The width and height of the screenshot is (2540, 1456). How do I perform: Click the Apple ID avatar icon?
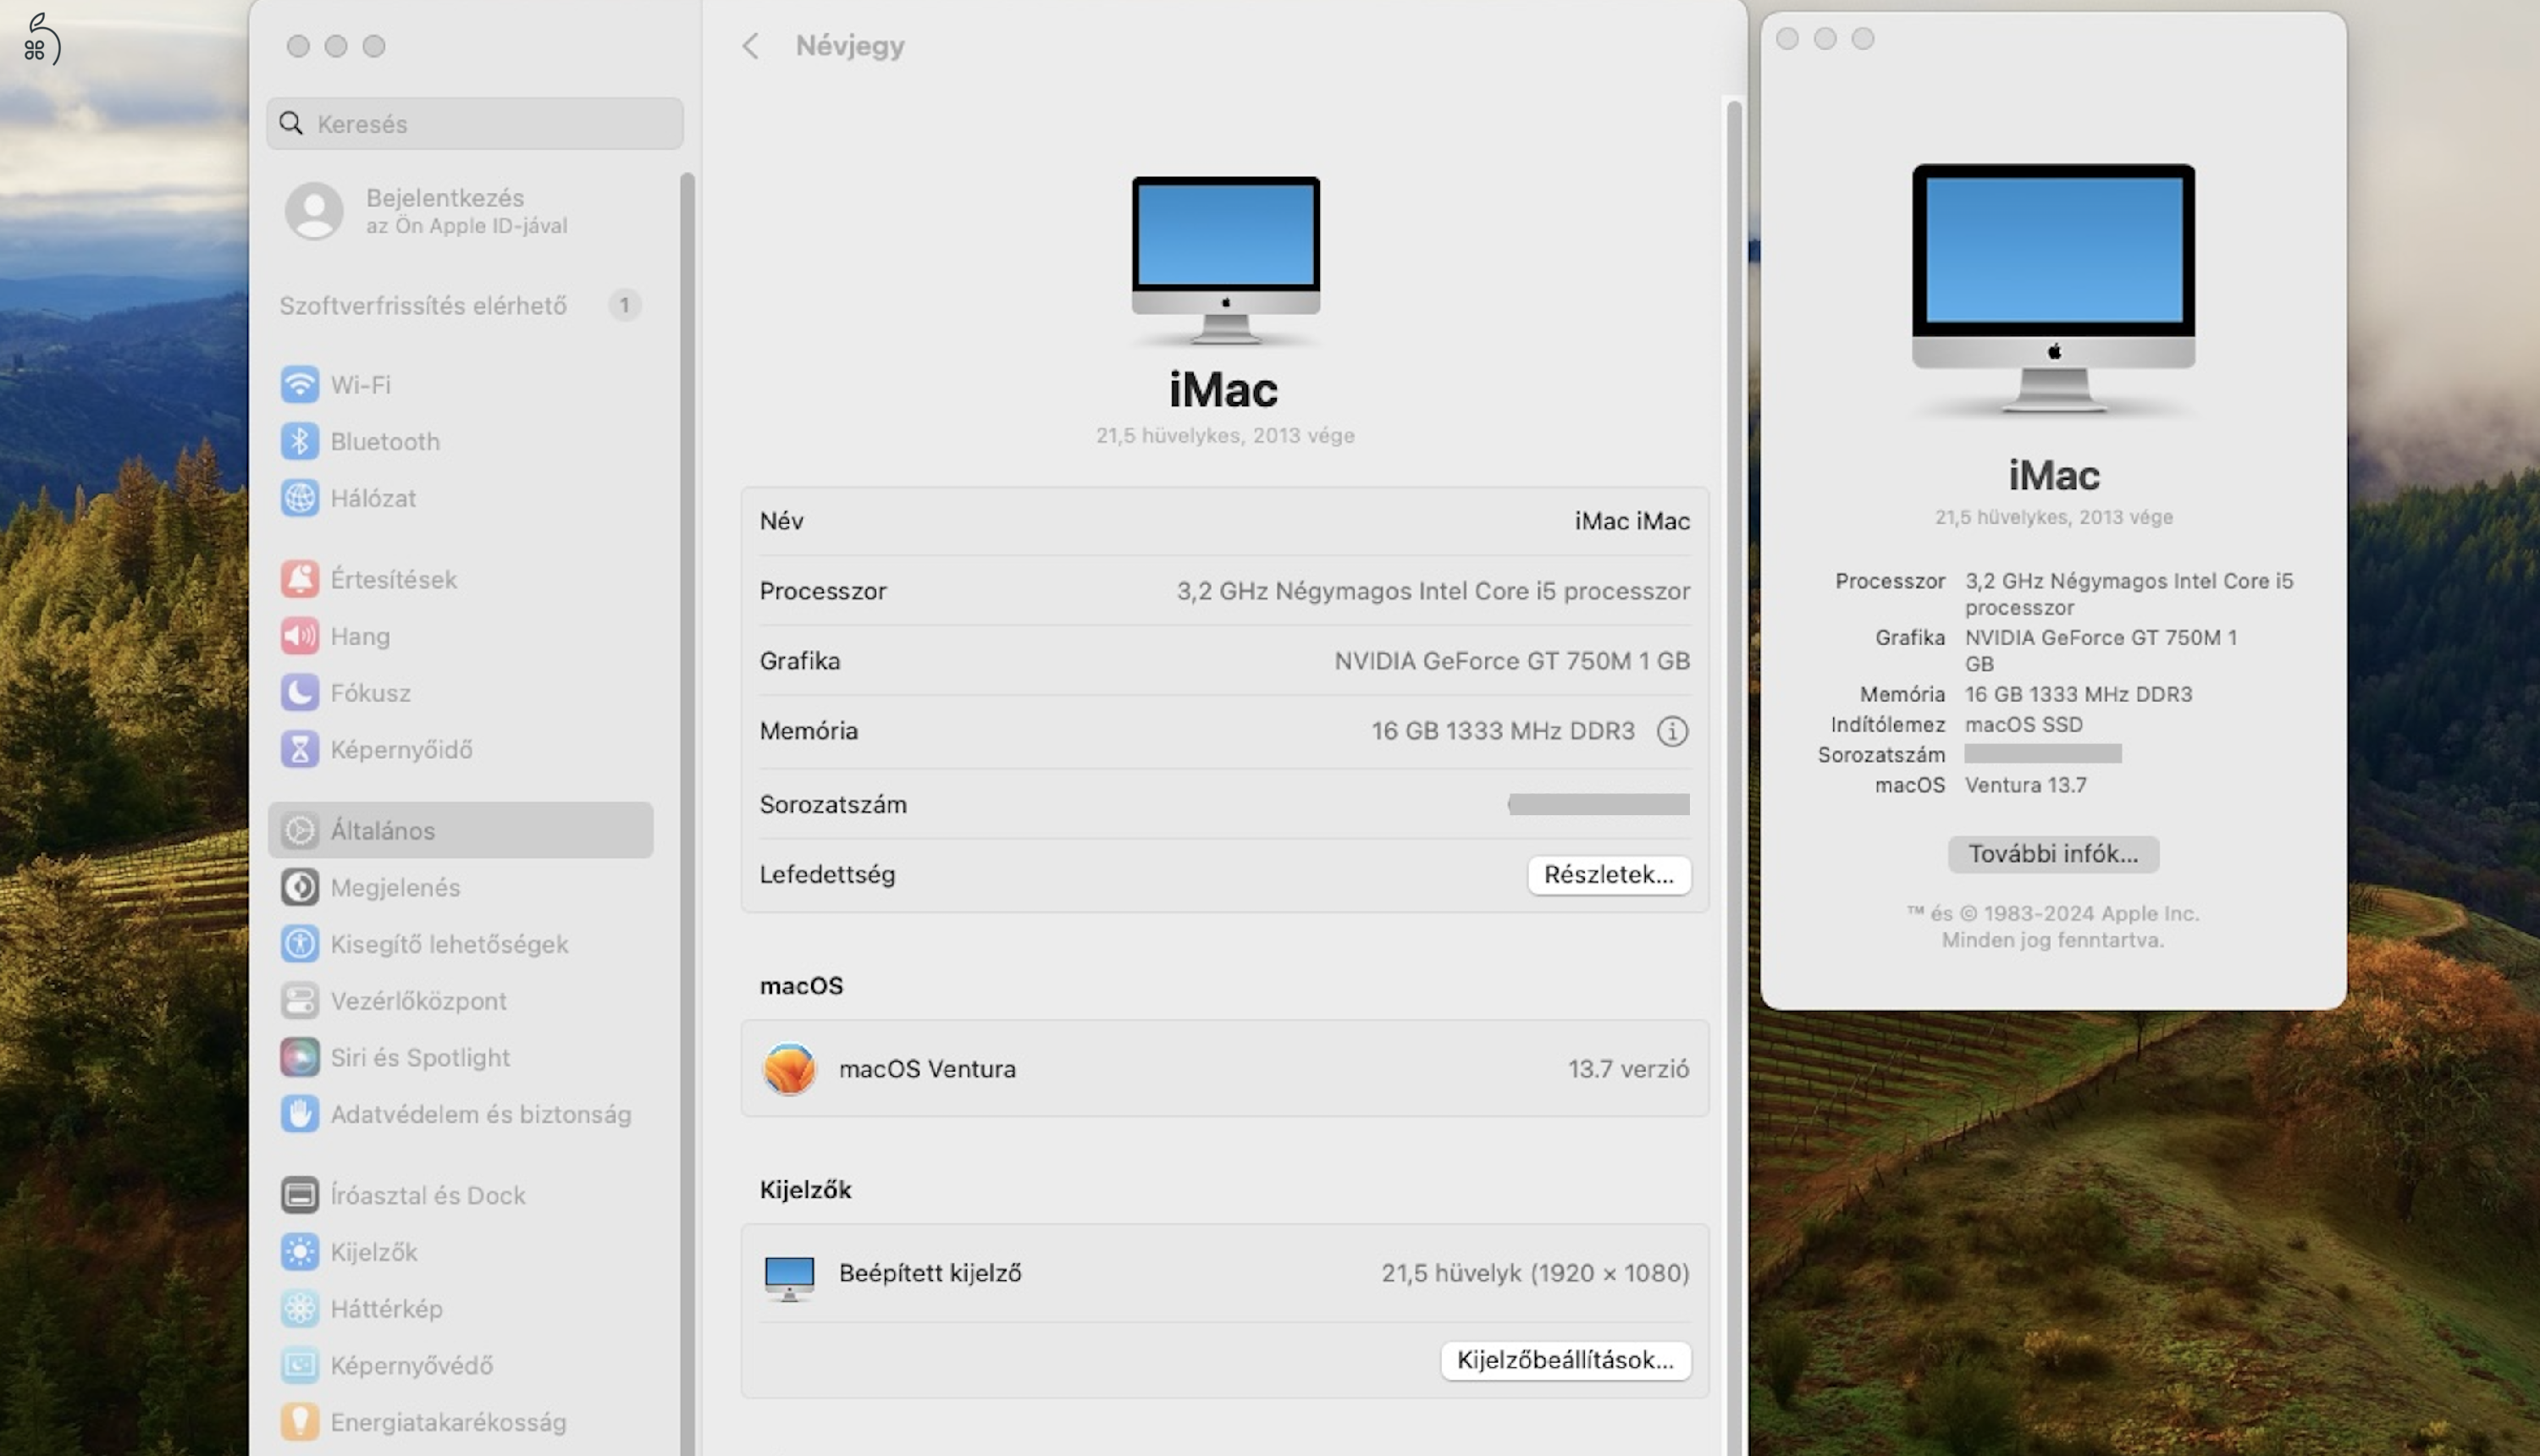point(314,211)
